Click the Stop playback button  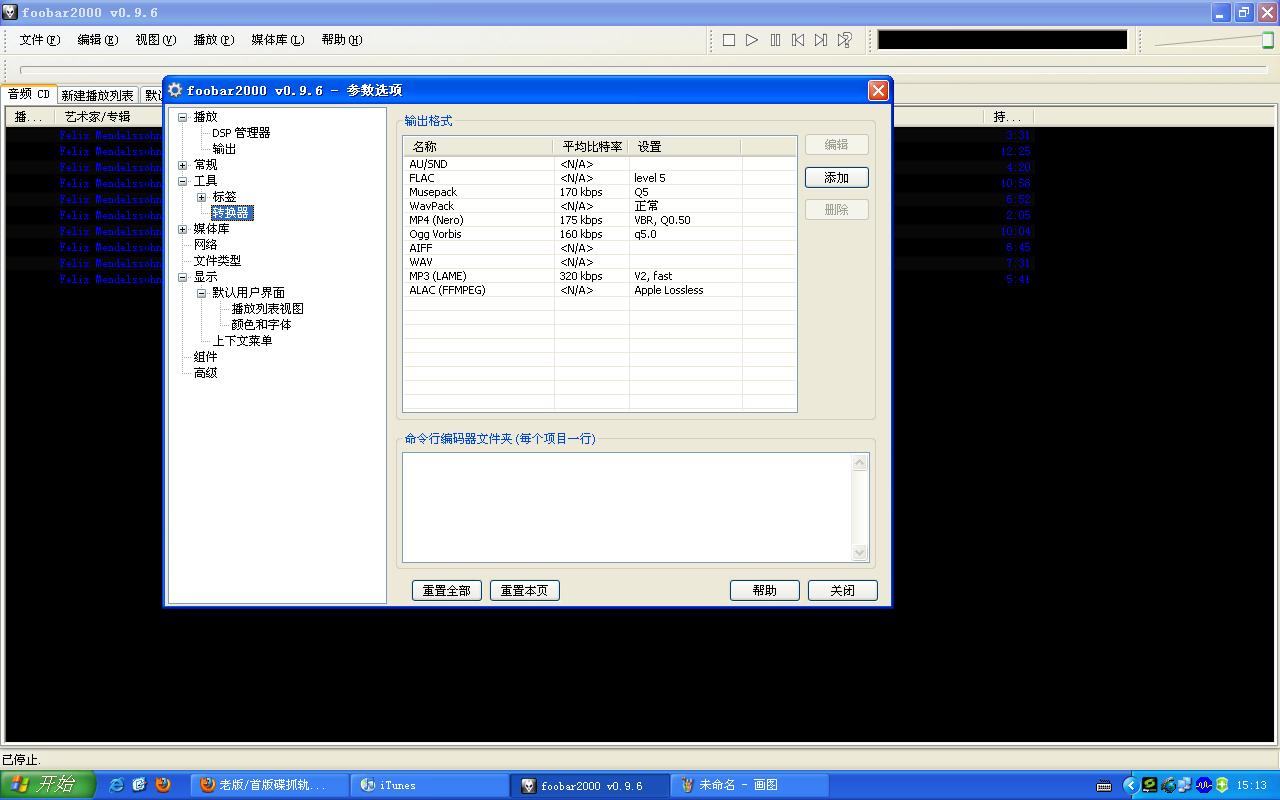(x=729, y=40)
